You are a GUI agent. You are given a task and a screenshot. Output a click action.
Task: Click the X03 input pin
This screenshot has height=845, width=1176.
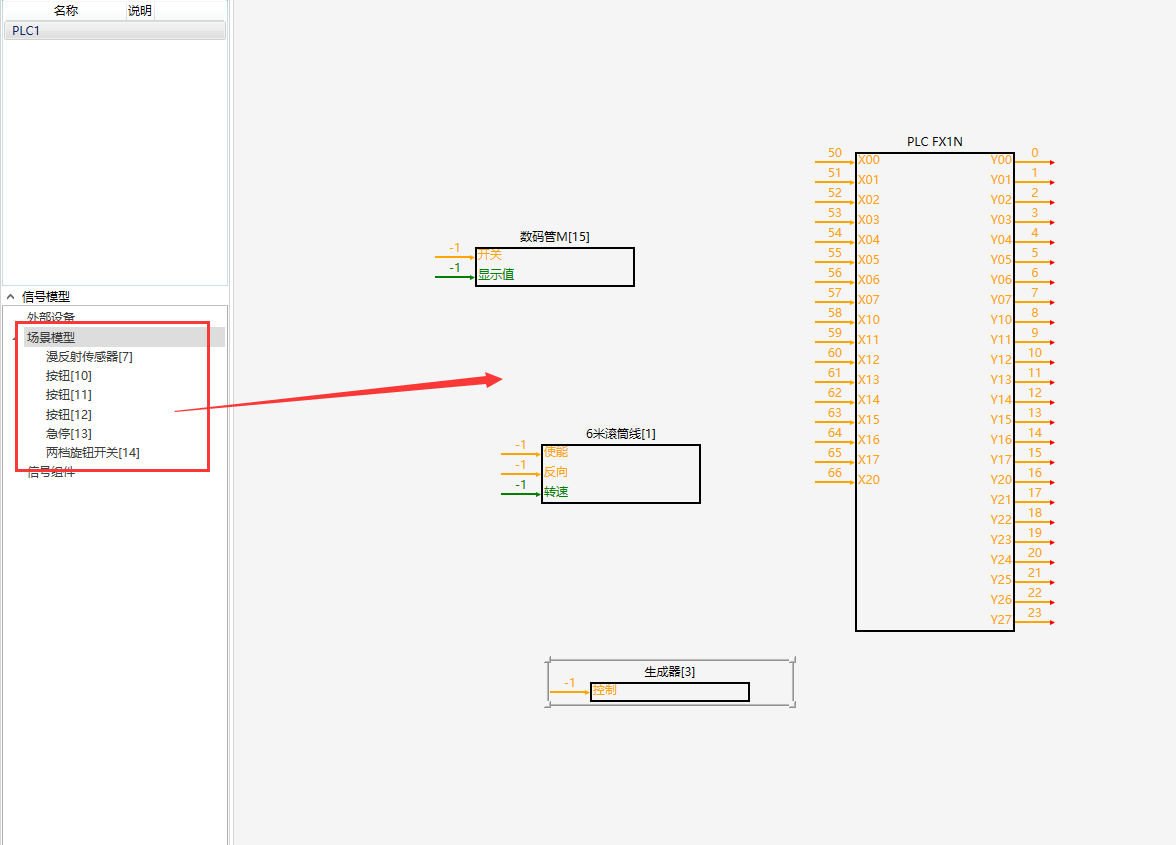tap(869, 220)
